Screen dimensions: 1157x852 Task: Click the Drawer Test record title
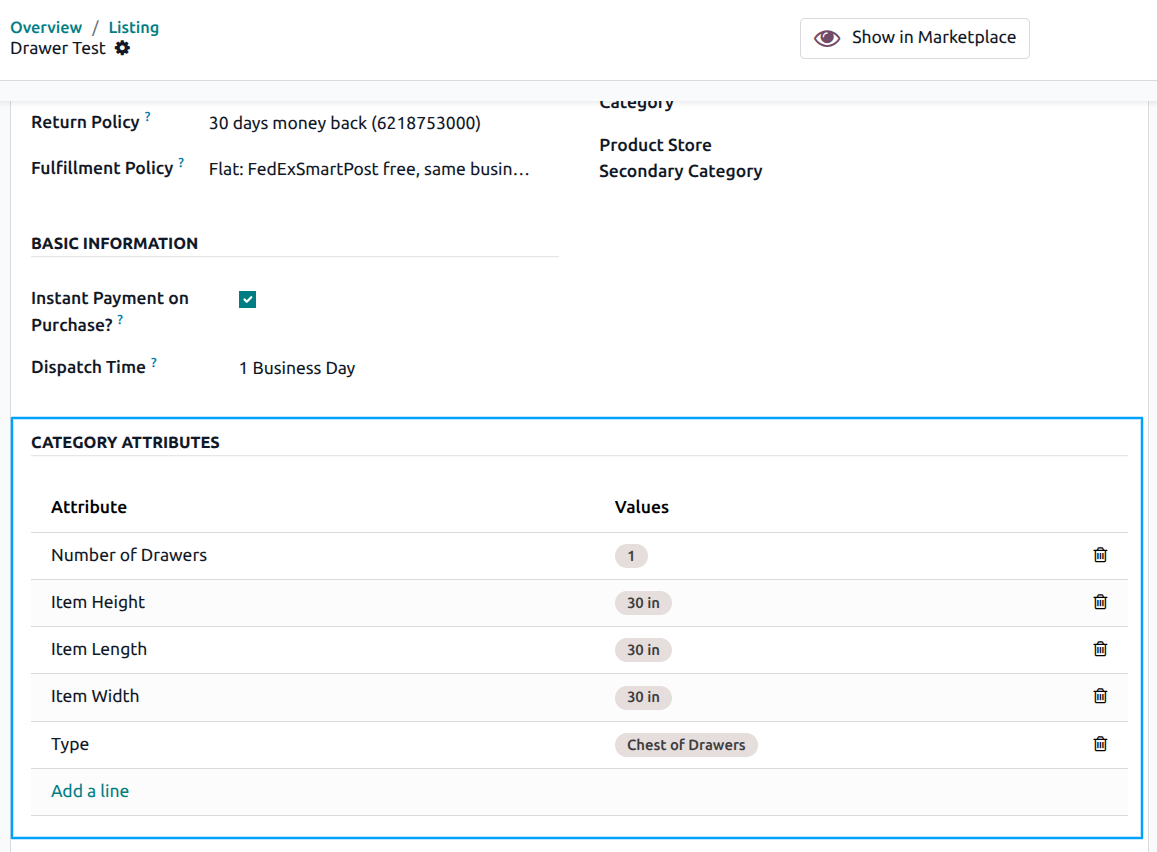point(58,48)
